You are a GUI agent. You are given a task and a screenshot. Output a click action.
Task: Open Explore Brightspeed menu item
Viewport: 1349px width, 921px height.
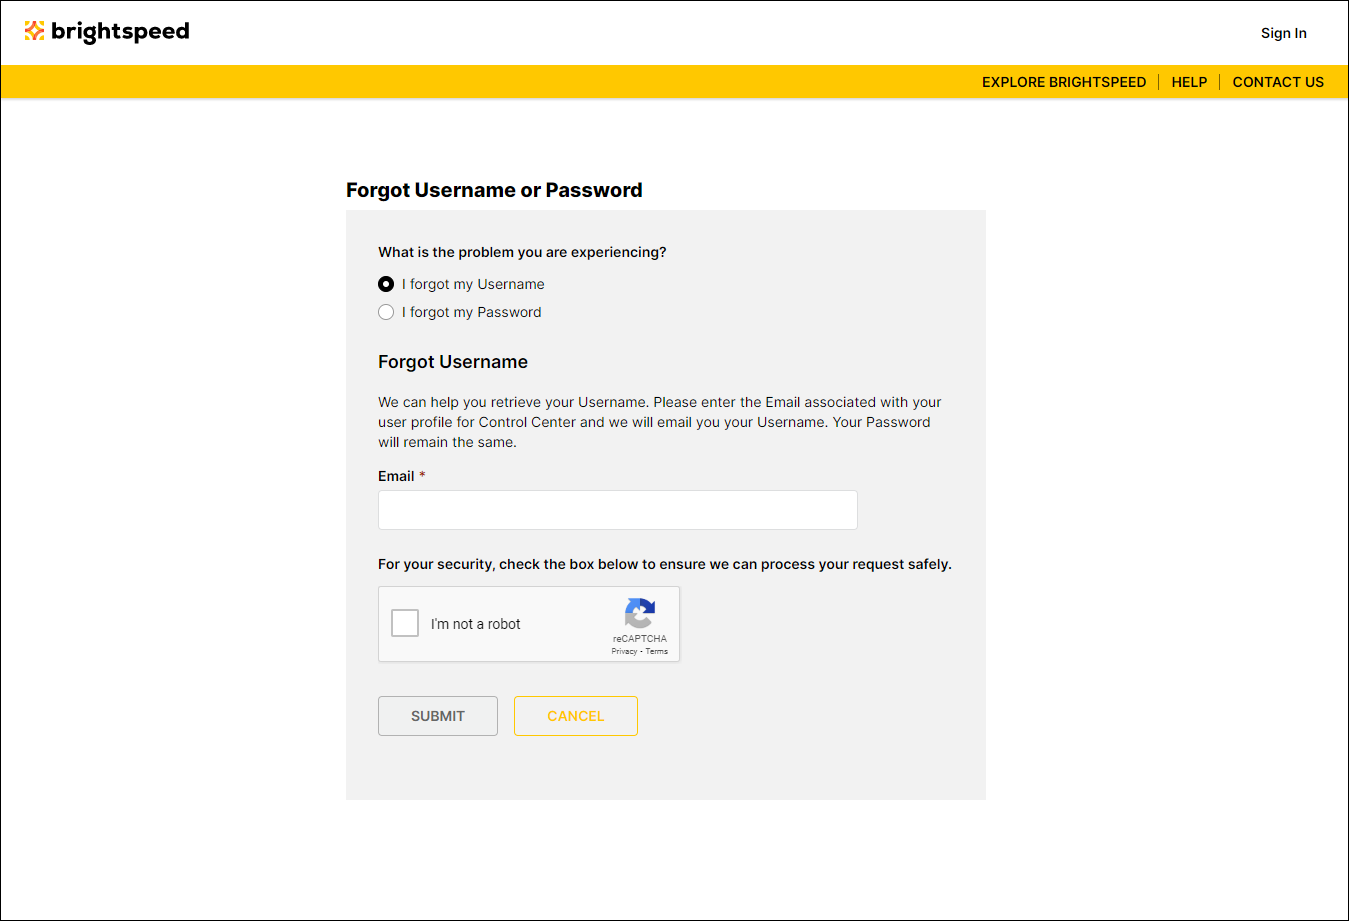[1064, 82]
